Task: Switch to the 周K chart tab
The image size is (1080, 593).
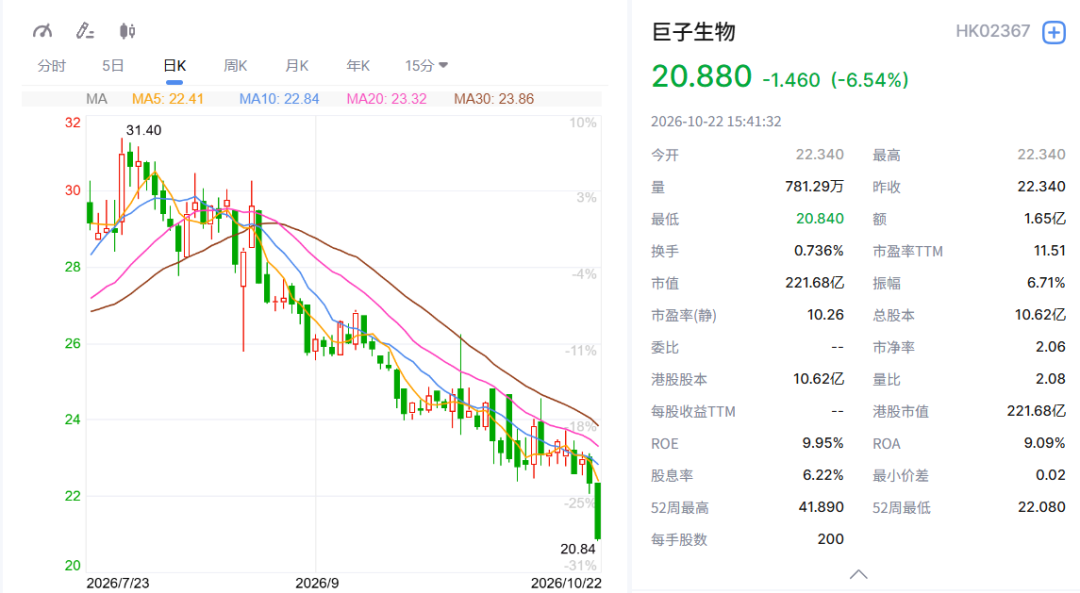Action: click(x=236, y=65)
